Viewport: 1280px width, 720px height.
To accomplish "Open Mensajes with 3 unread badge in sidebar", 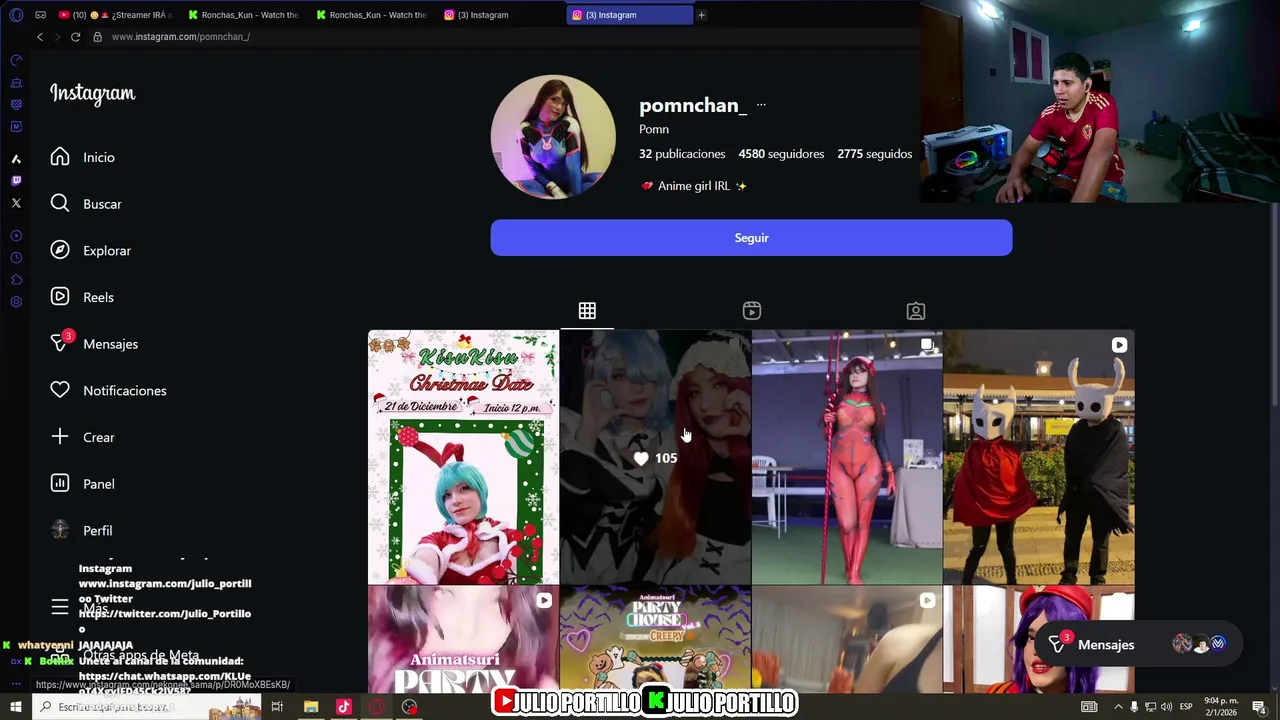I will coord(95,343).
